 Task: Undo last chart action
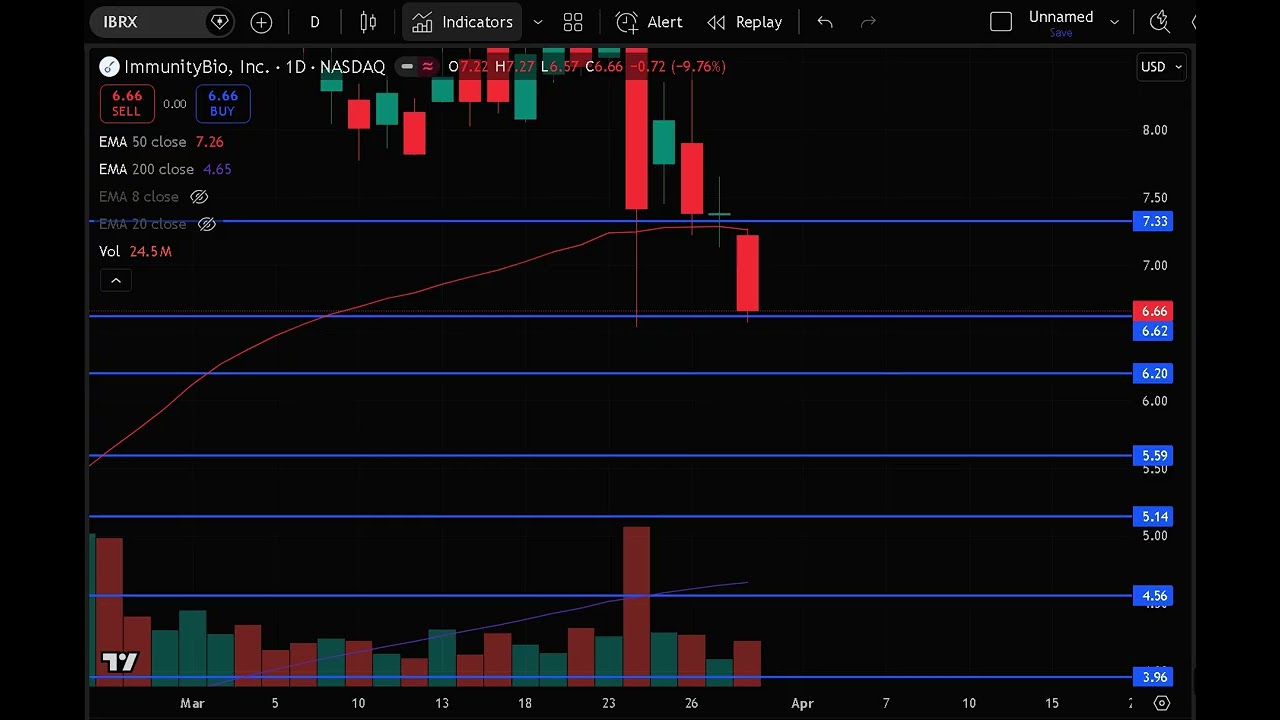tap(825, 22)
